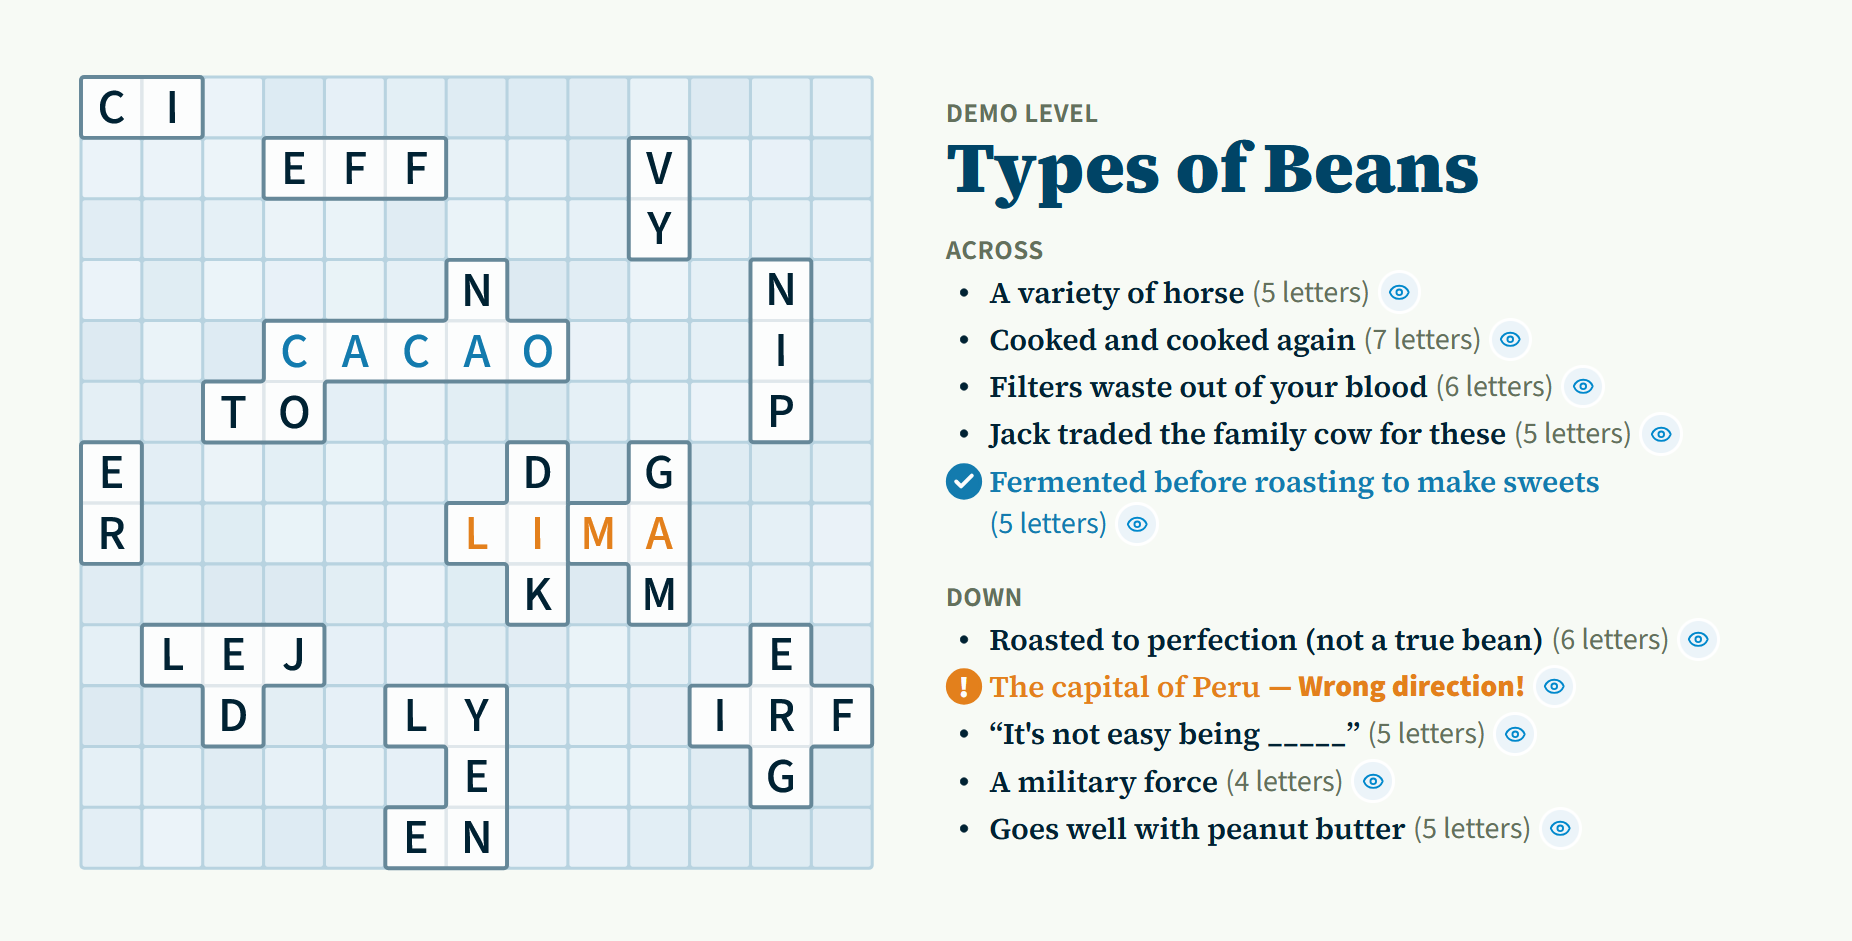
Task: Select the DOWN section heading
Action: pyautogui.click(x=984, y=597)
